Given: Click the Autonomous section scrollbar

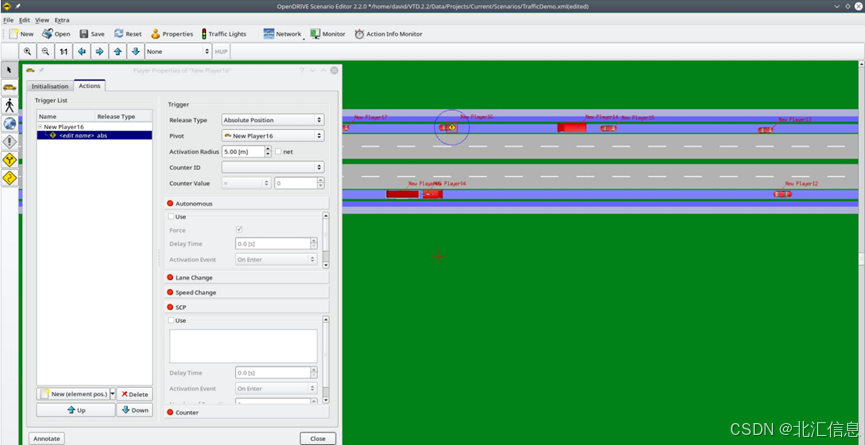Looking at the screenshot, I should (x=326, y=240).
